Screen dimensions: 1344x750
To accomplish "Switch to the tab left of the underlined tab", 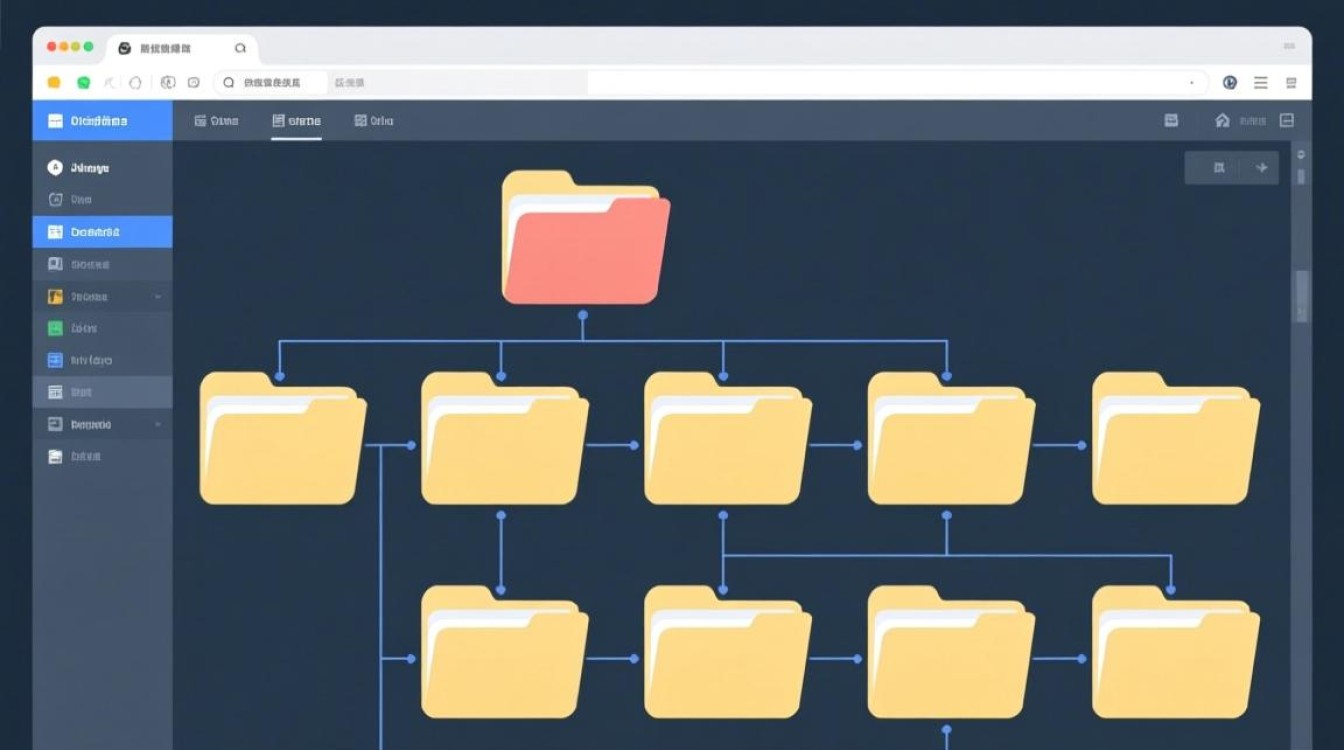I will pyautogui.click(x=216, y=121).
